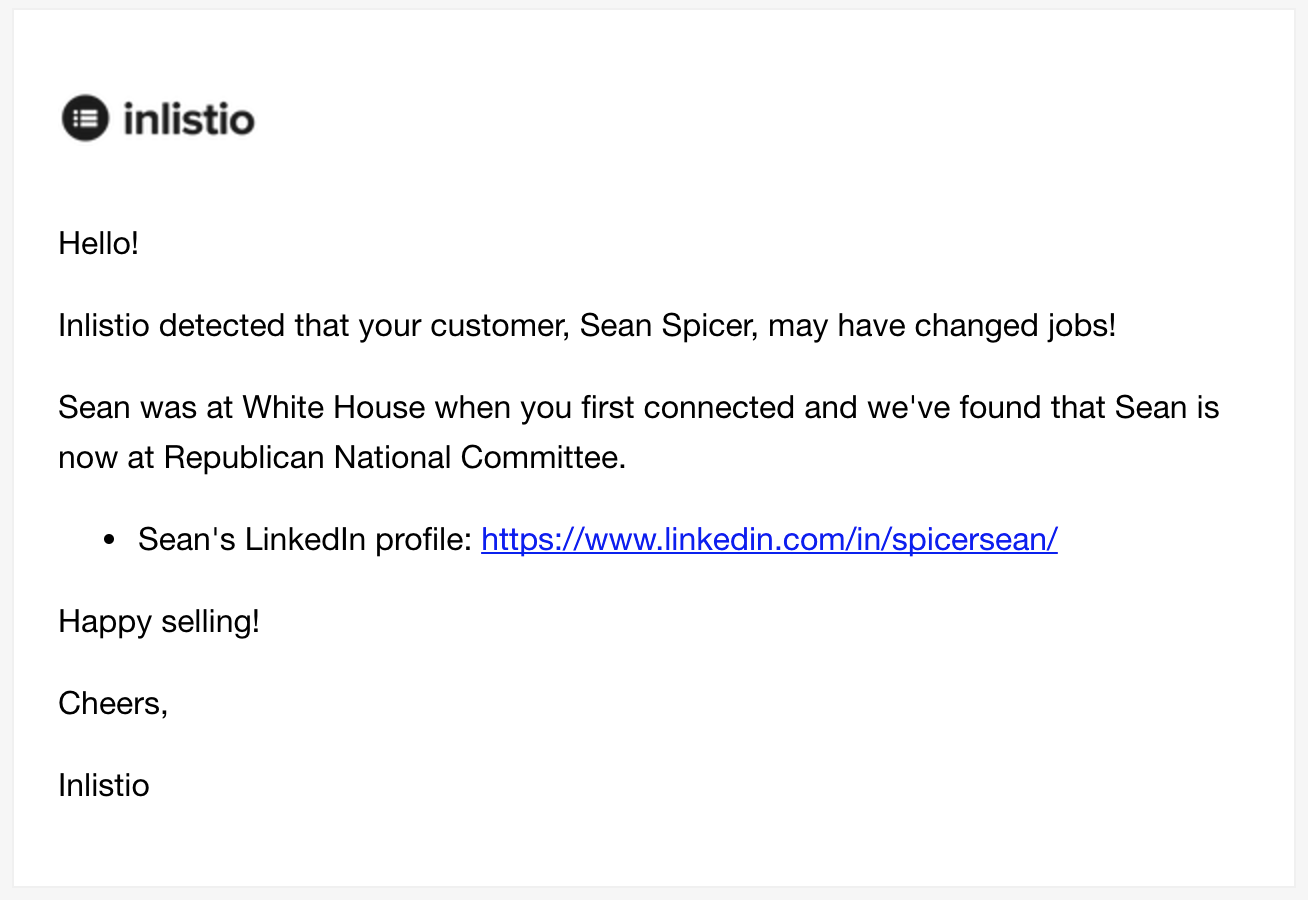Click the "Inlistio" signature at the bottom
The image size is (1308, 900).
point(104,785)
